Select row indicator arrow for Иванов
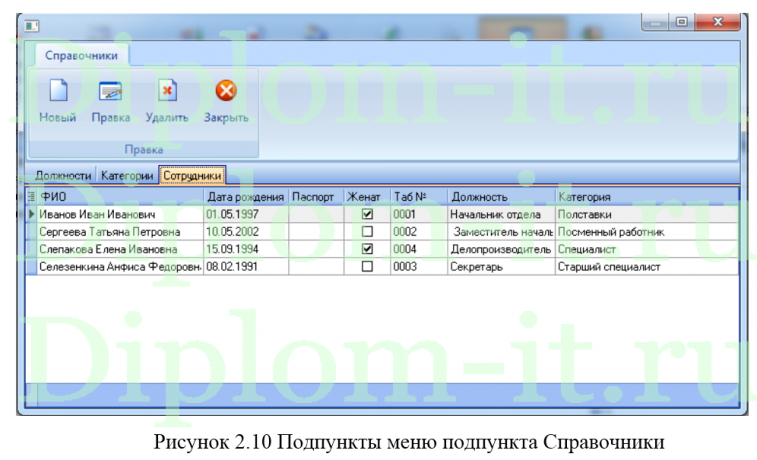The width and height of the screenshot is (757, 460). pos(31,214)
